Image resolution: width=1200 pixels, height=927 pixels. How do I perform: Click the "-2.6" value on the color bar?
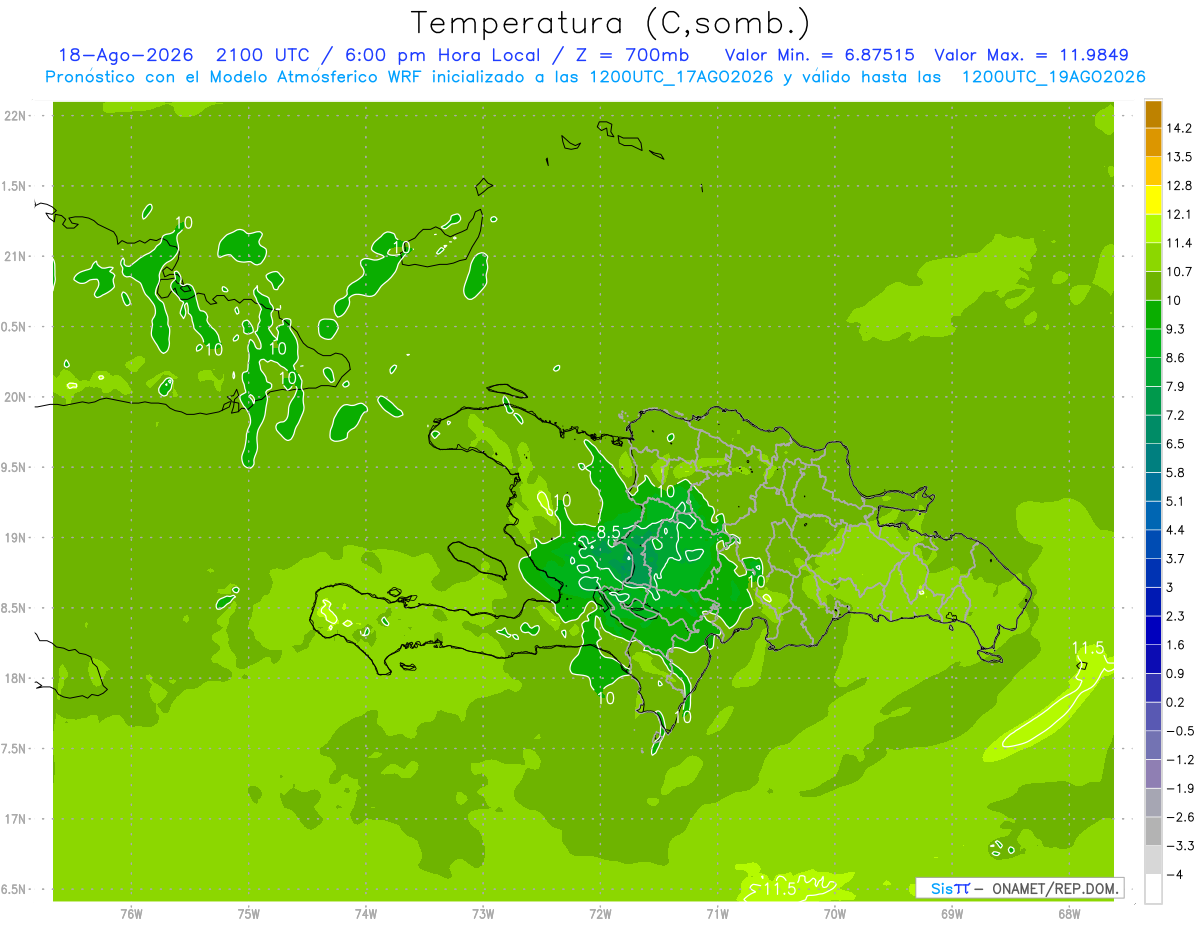[1179, 816]
